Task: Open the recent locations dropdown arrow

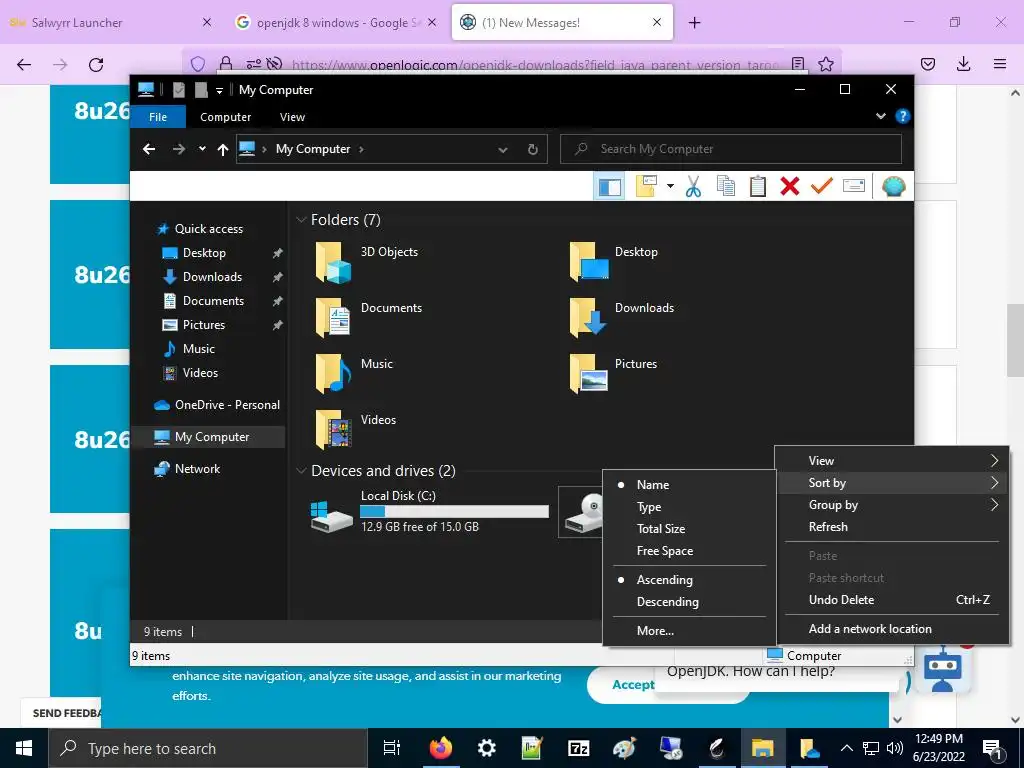Action: [202, 149]
